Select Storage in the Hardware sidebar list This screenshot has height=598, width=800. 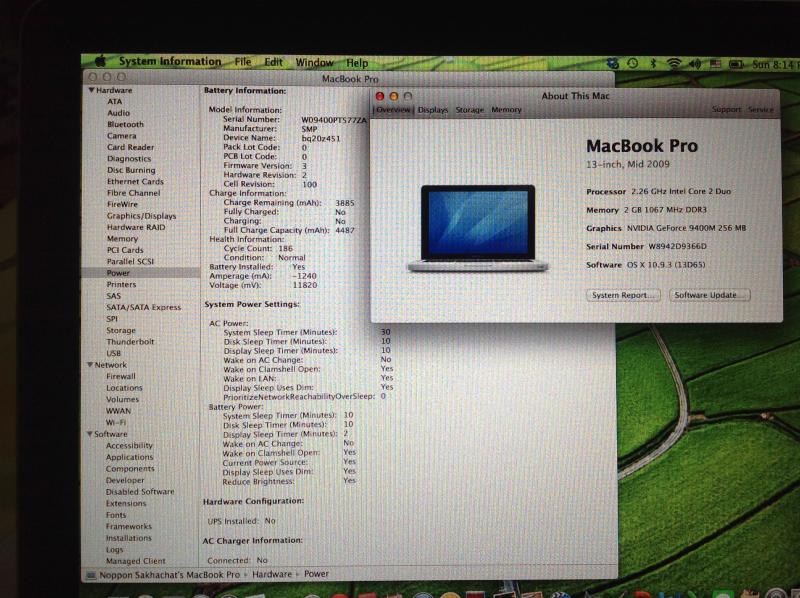(121, 330)
